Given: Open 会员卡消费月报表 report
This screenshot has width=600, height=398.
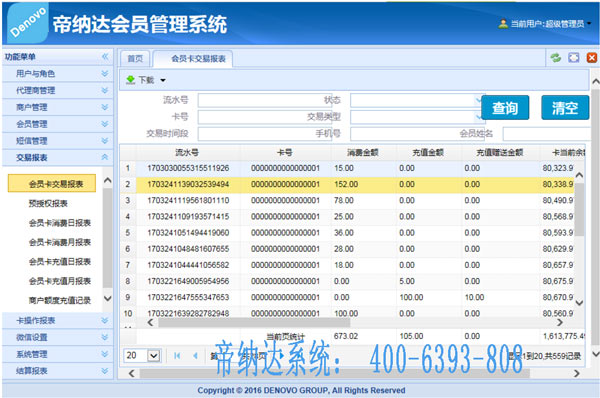Looking at the screenshot, I should coord(60,242).
